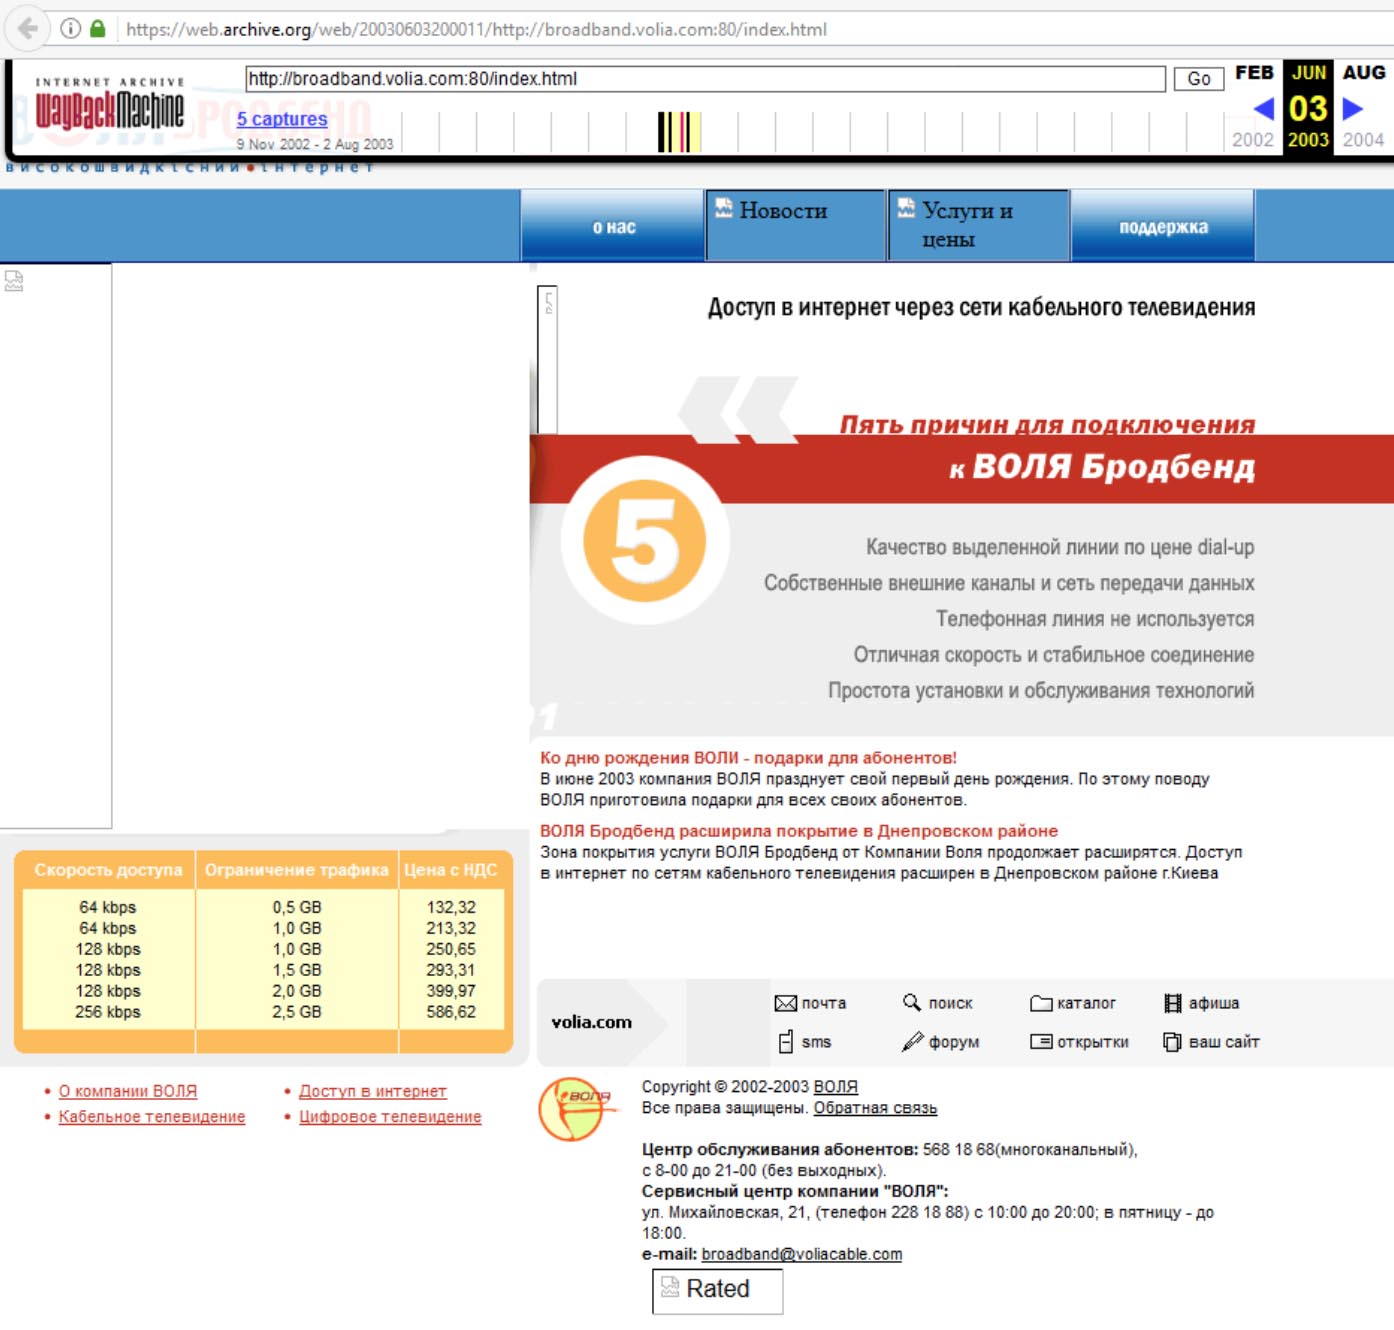Screen dimensions: 1394x1330
Task: Click the поиск magnifier icon
Action: tap(912, 1002)
